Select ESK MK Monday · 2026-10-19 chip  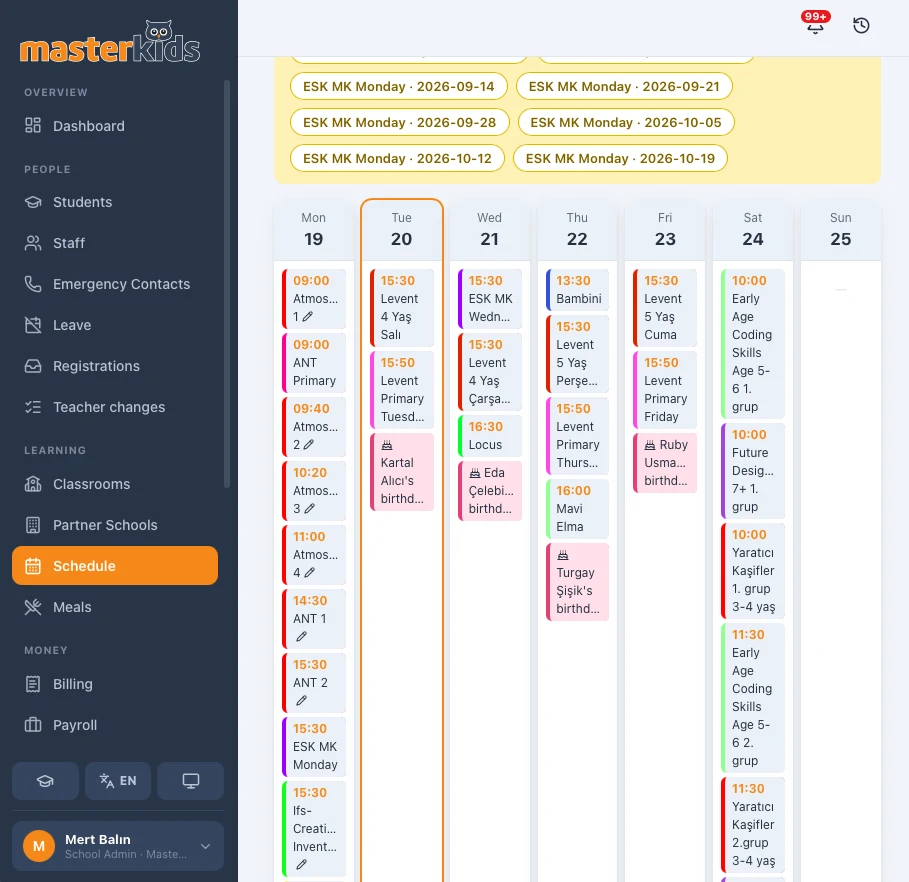(620, 158)
